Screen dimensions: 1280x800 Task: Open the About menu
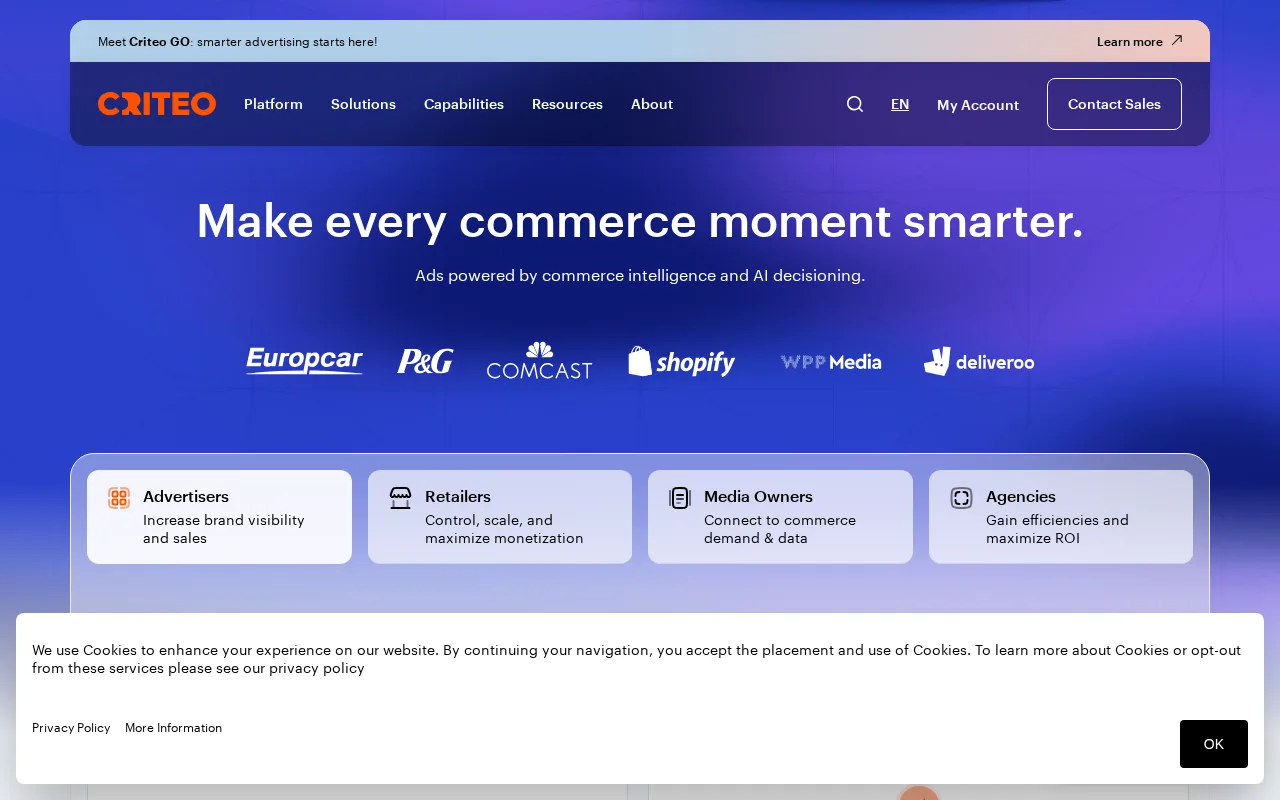[652, 104]
